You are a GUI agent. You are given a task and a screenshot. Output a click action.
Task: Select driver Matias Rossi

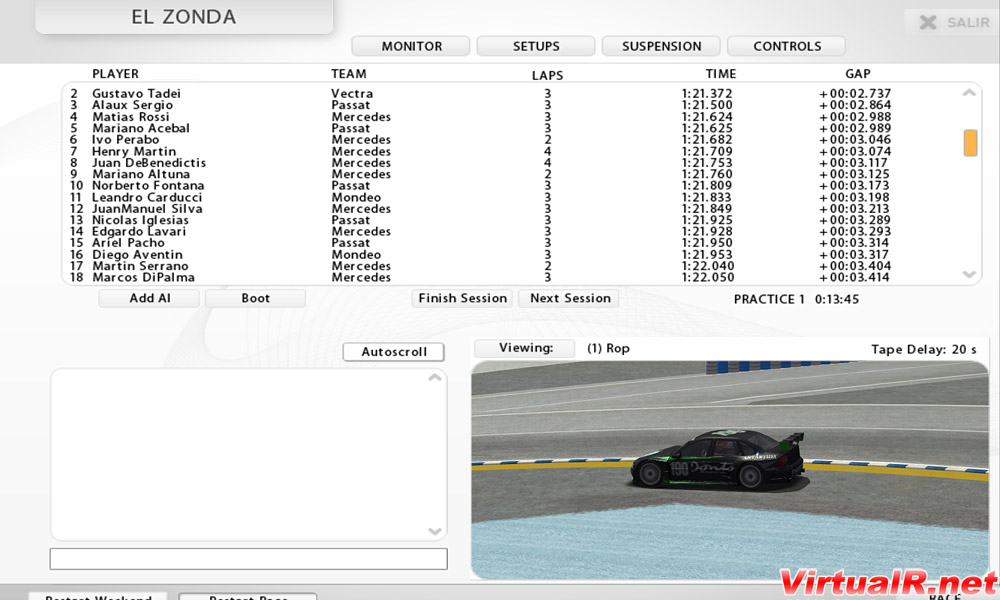pyautogui.click(x=131, y=117)
